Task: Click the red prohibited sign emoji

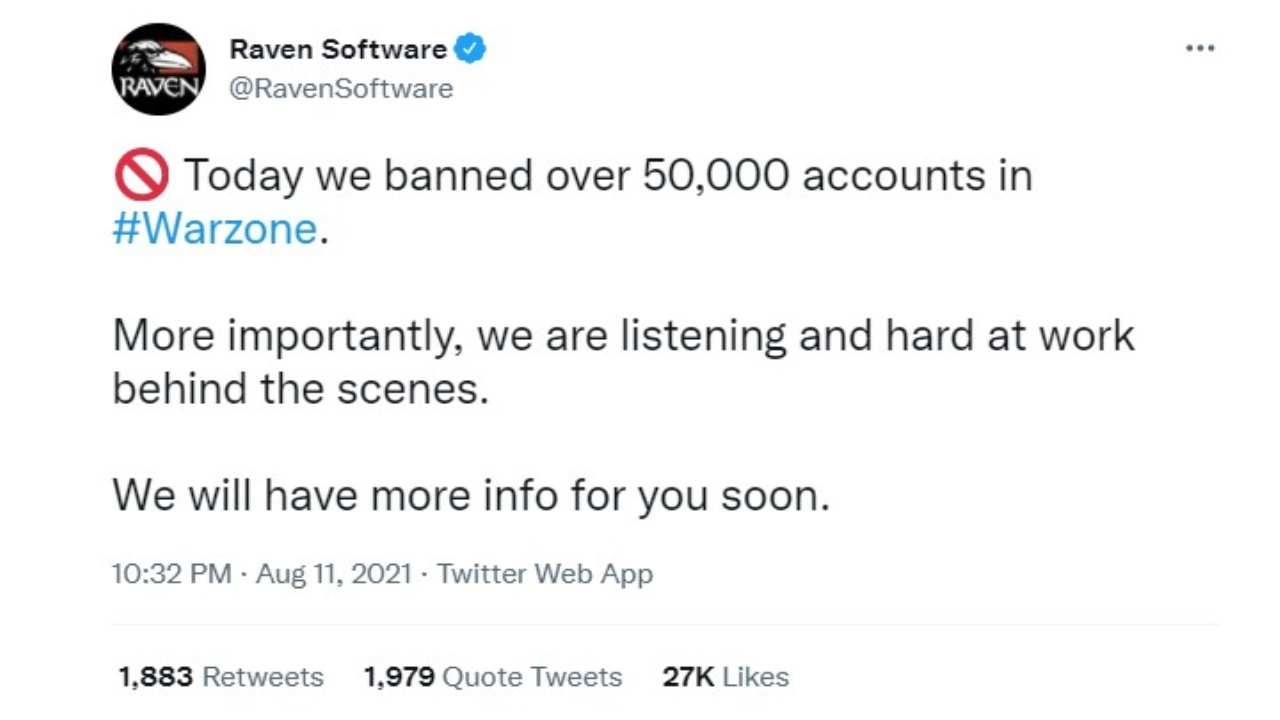Action: (140, 177)
